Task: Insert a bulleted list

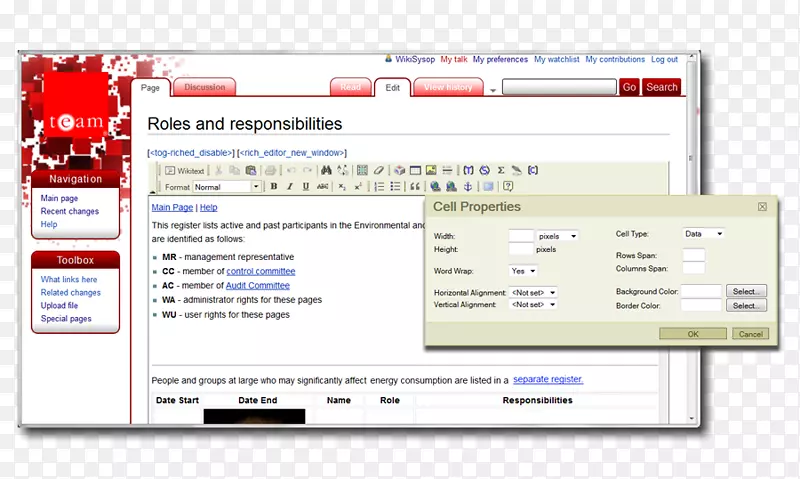Action: [x=395, y=187]
